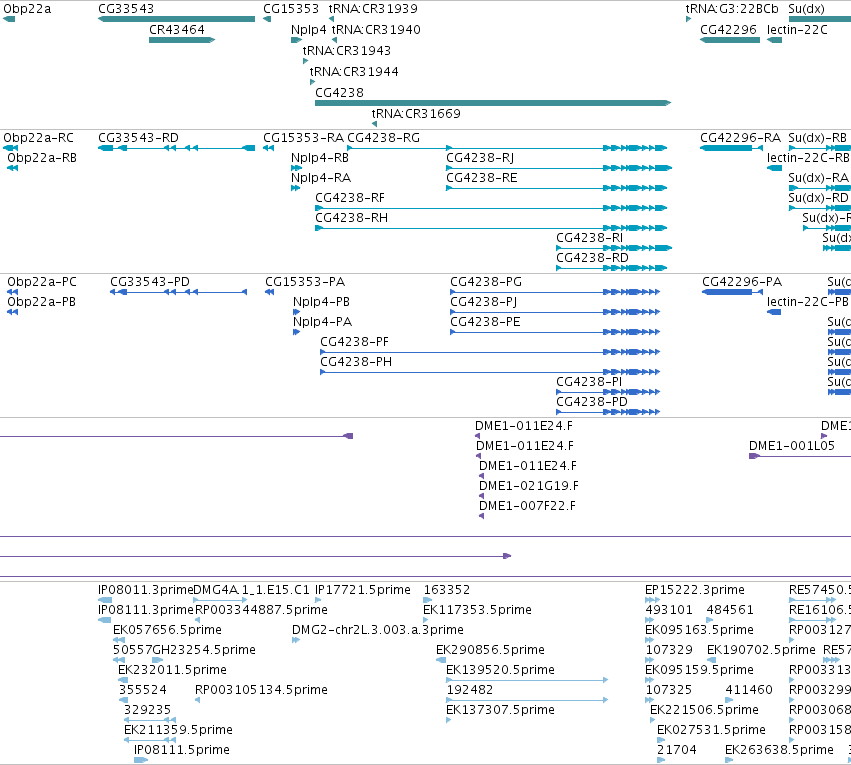Select the 329235 EST feature

coord(150,720)
